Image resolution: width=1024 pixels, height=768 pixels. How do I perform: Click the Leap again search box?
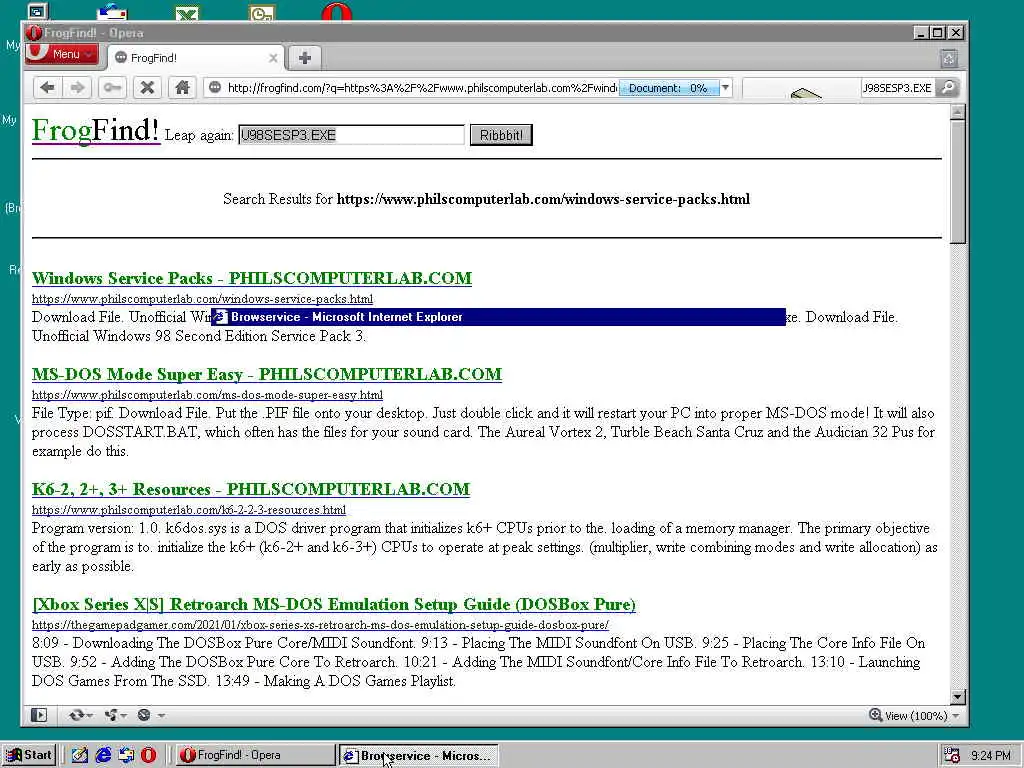tap(351, 135)
